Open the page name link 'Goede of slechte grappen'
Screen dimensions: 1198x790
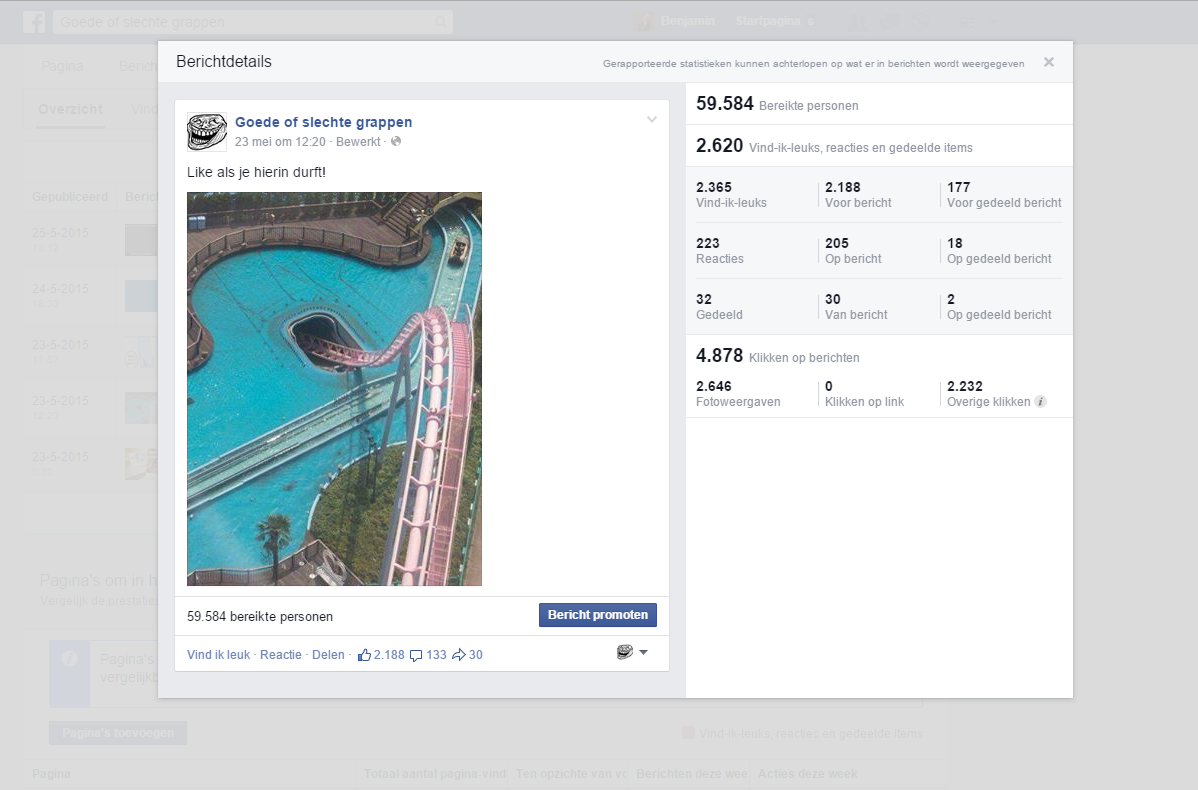tap(323, 122)
